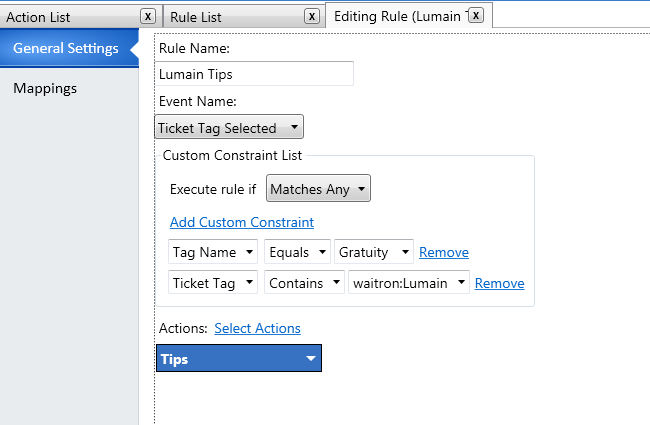Remove the Ticket Tag constraint

(499, 283)
